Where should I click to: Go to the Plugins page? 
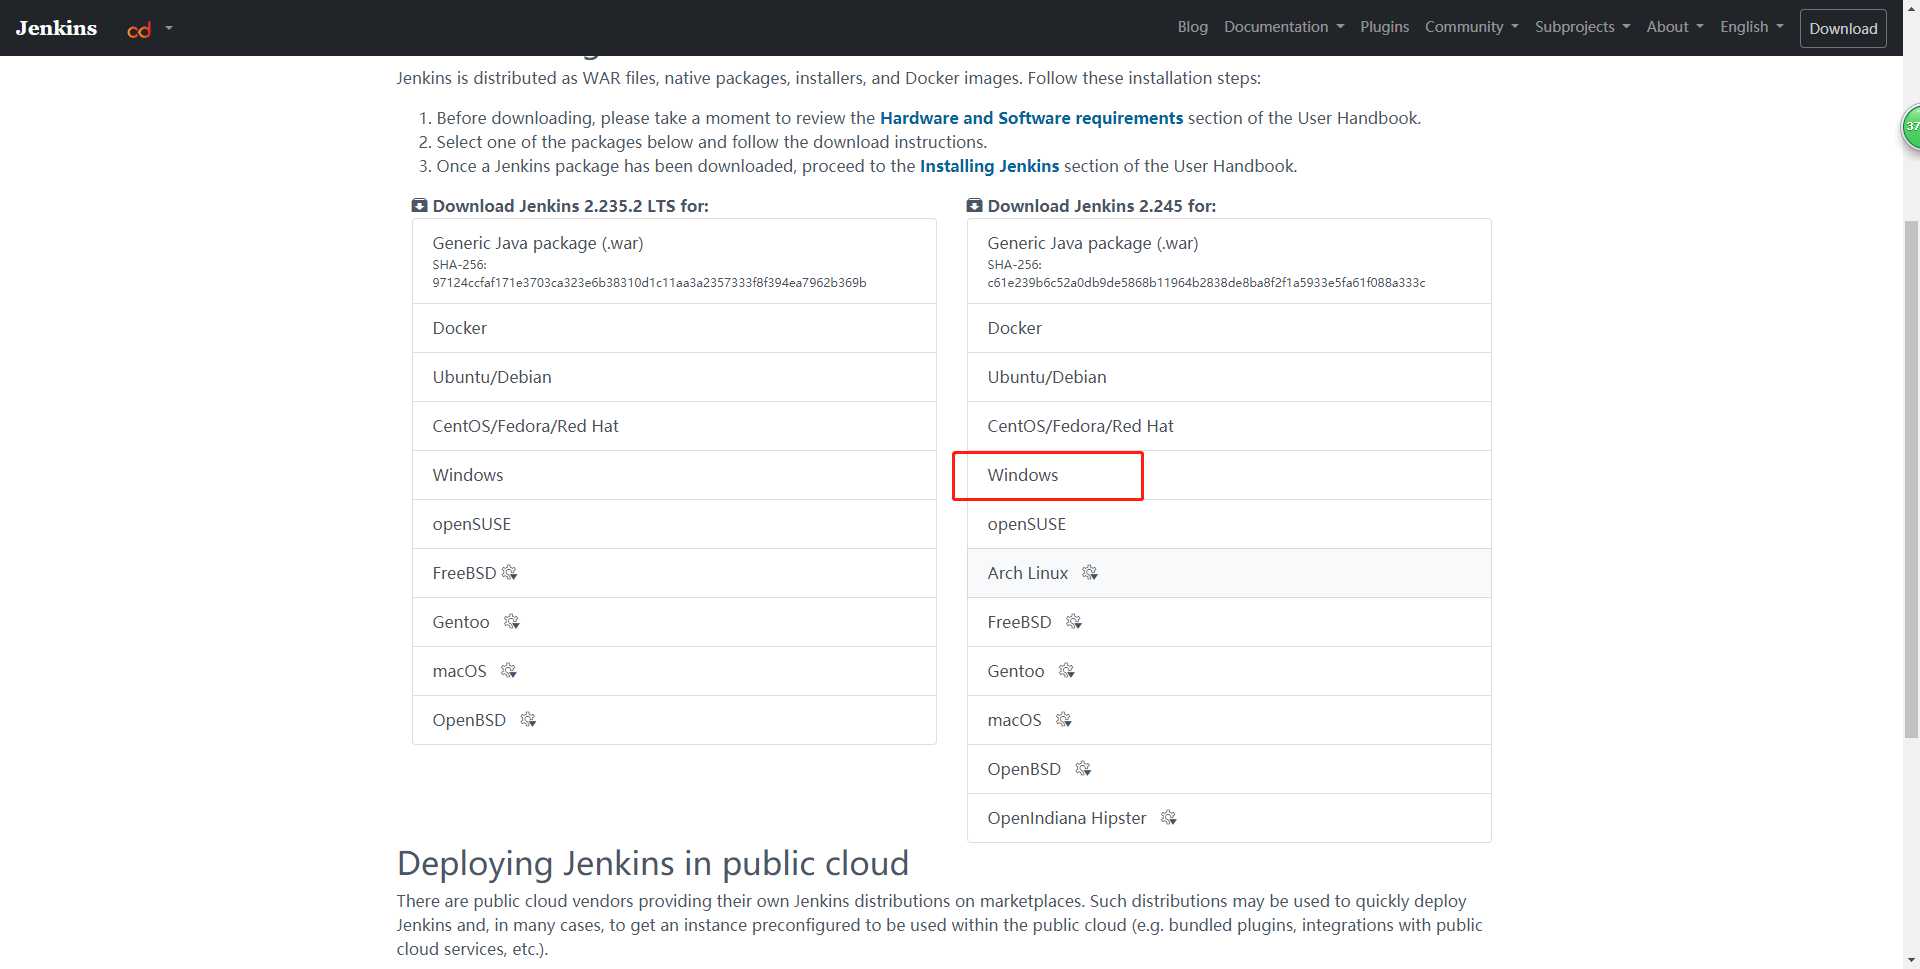pyautogui.click(x=1384, y=27)
